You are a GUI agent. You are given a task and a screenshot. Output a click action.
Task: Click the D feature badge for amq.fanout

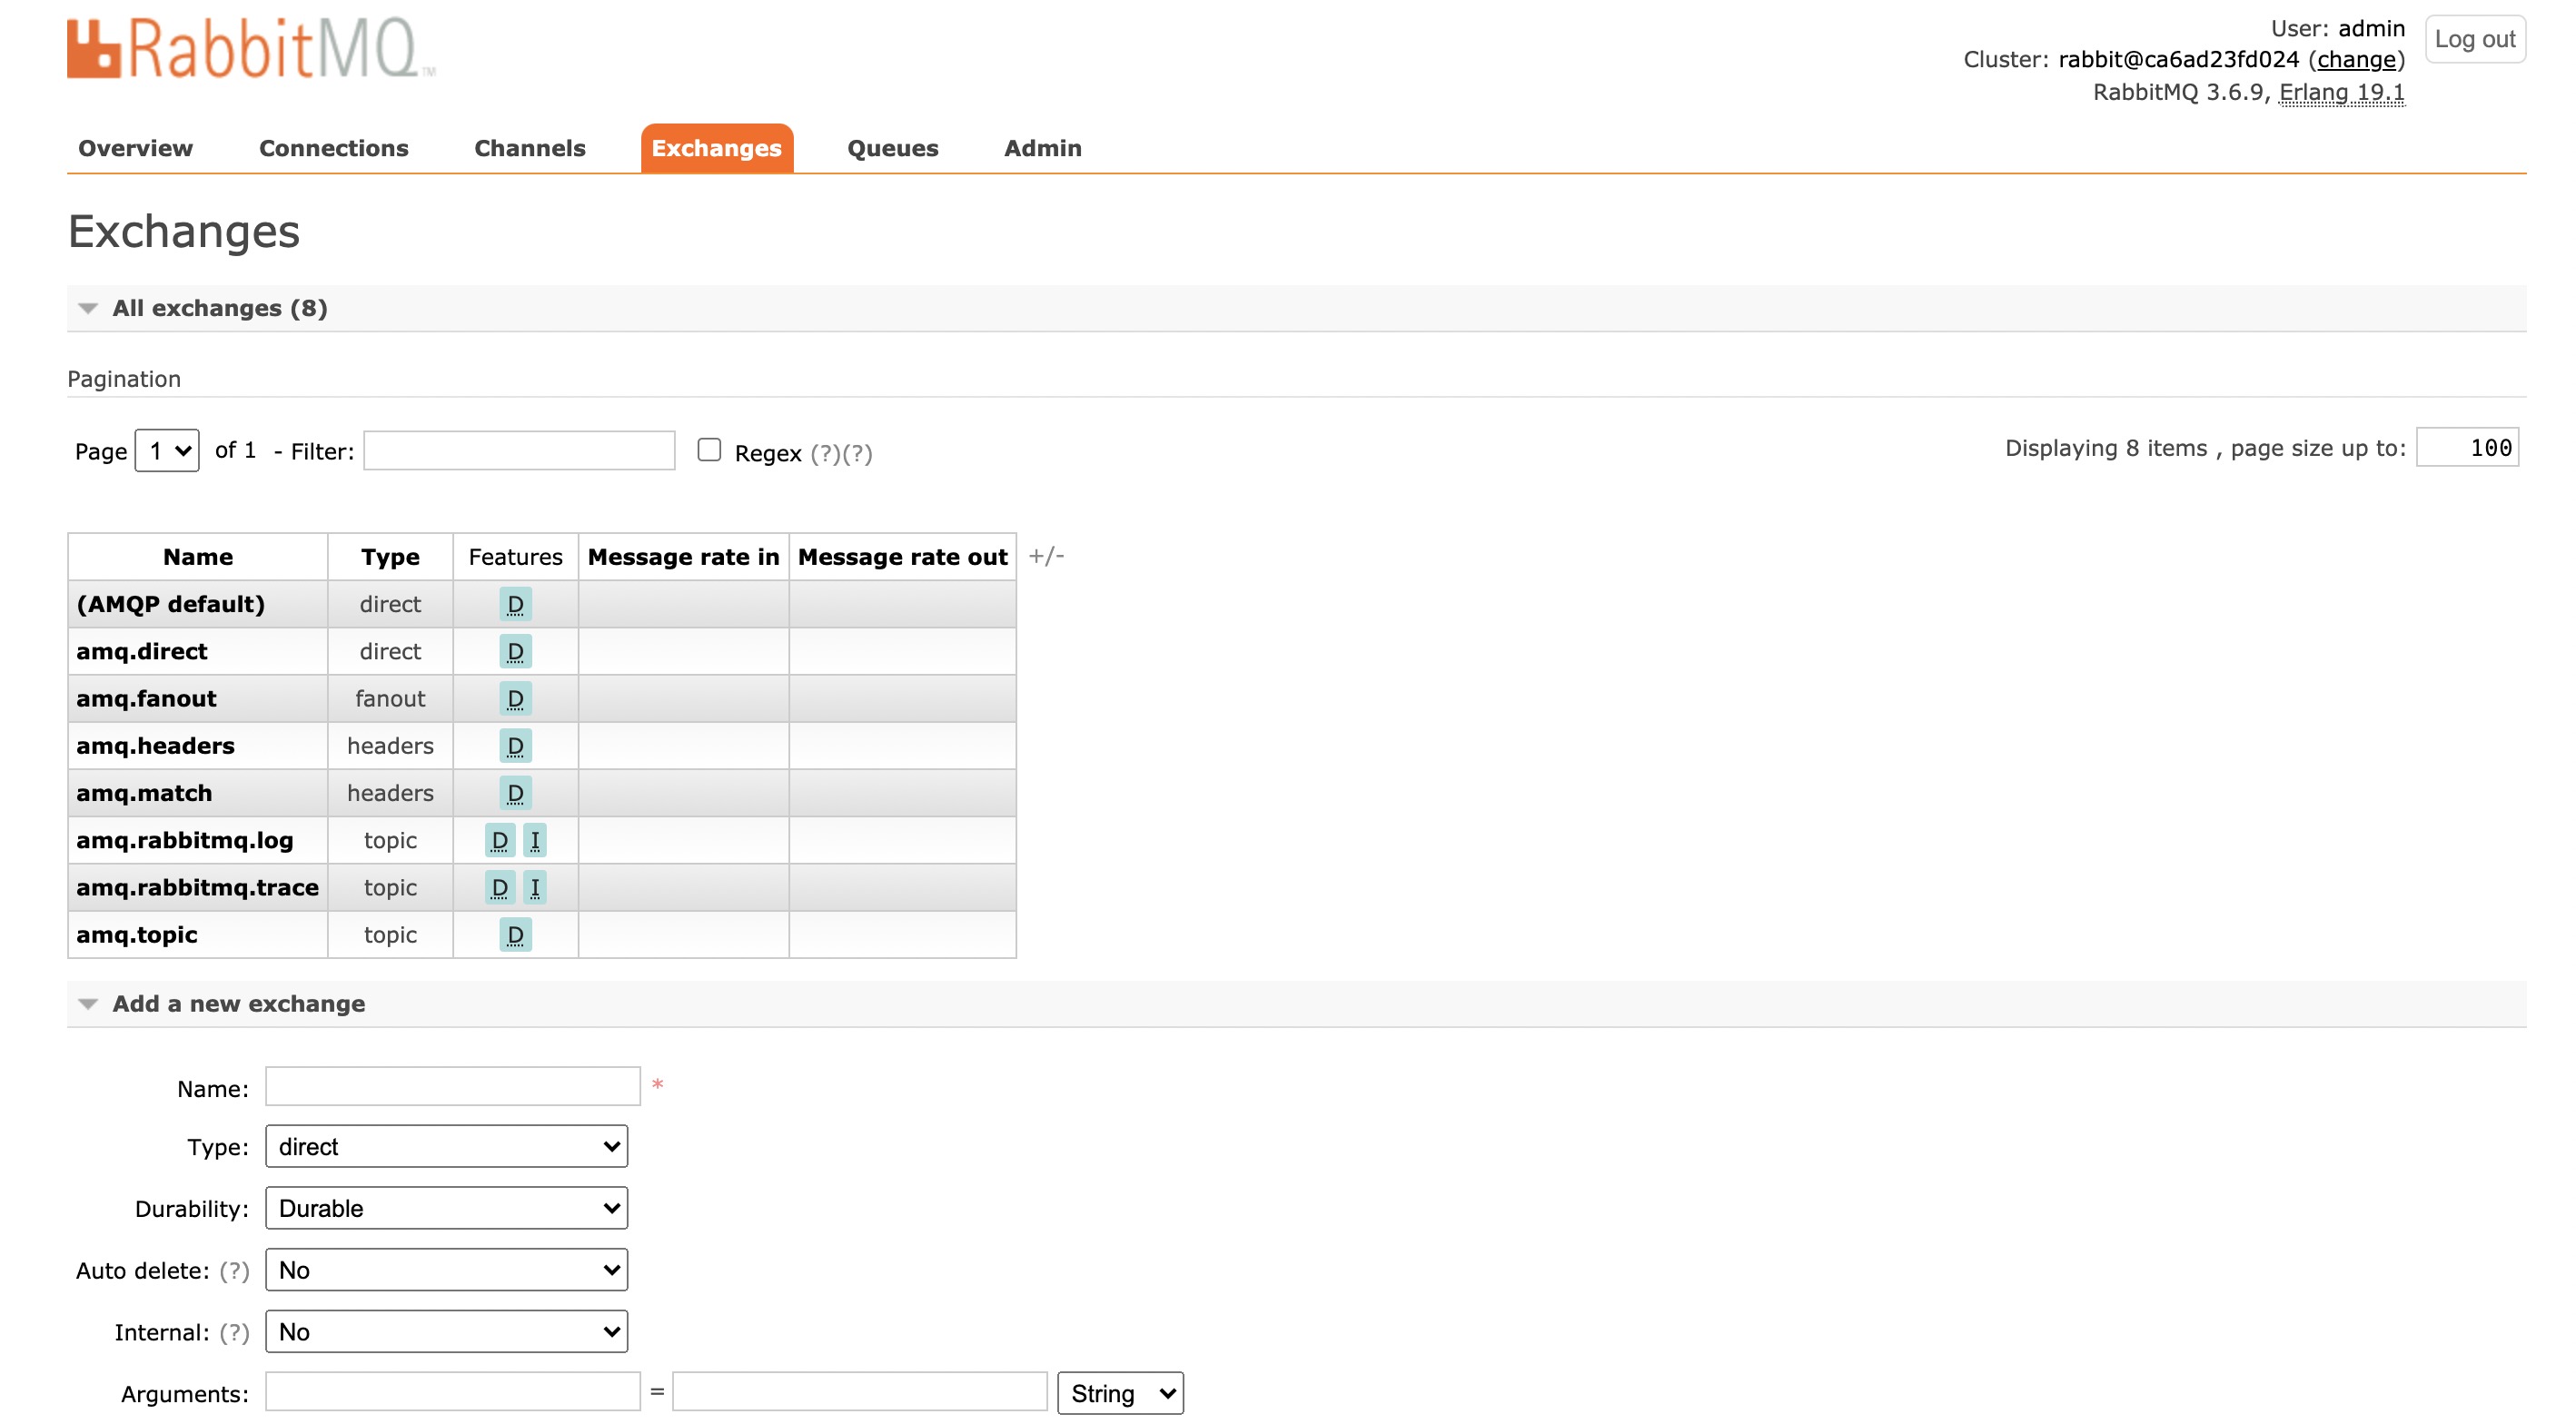coord(515,699)
